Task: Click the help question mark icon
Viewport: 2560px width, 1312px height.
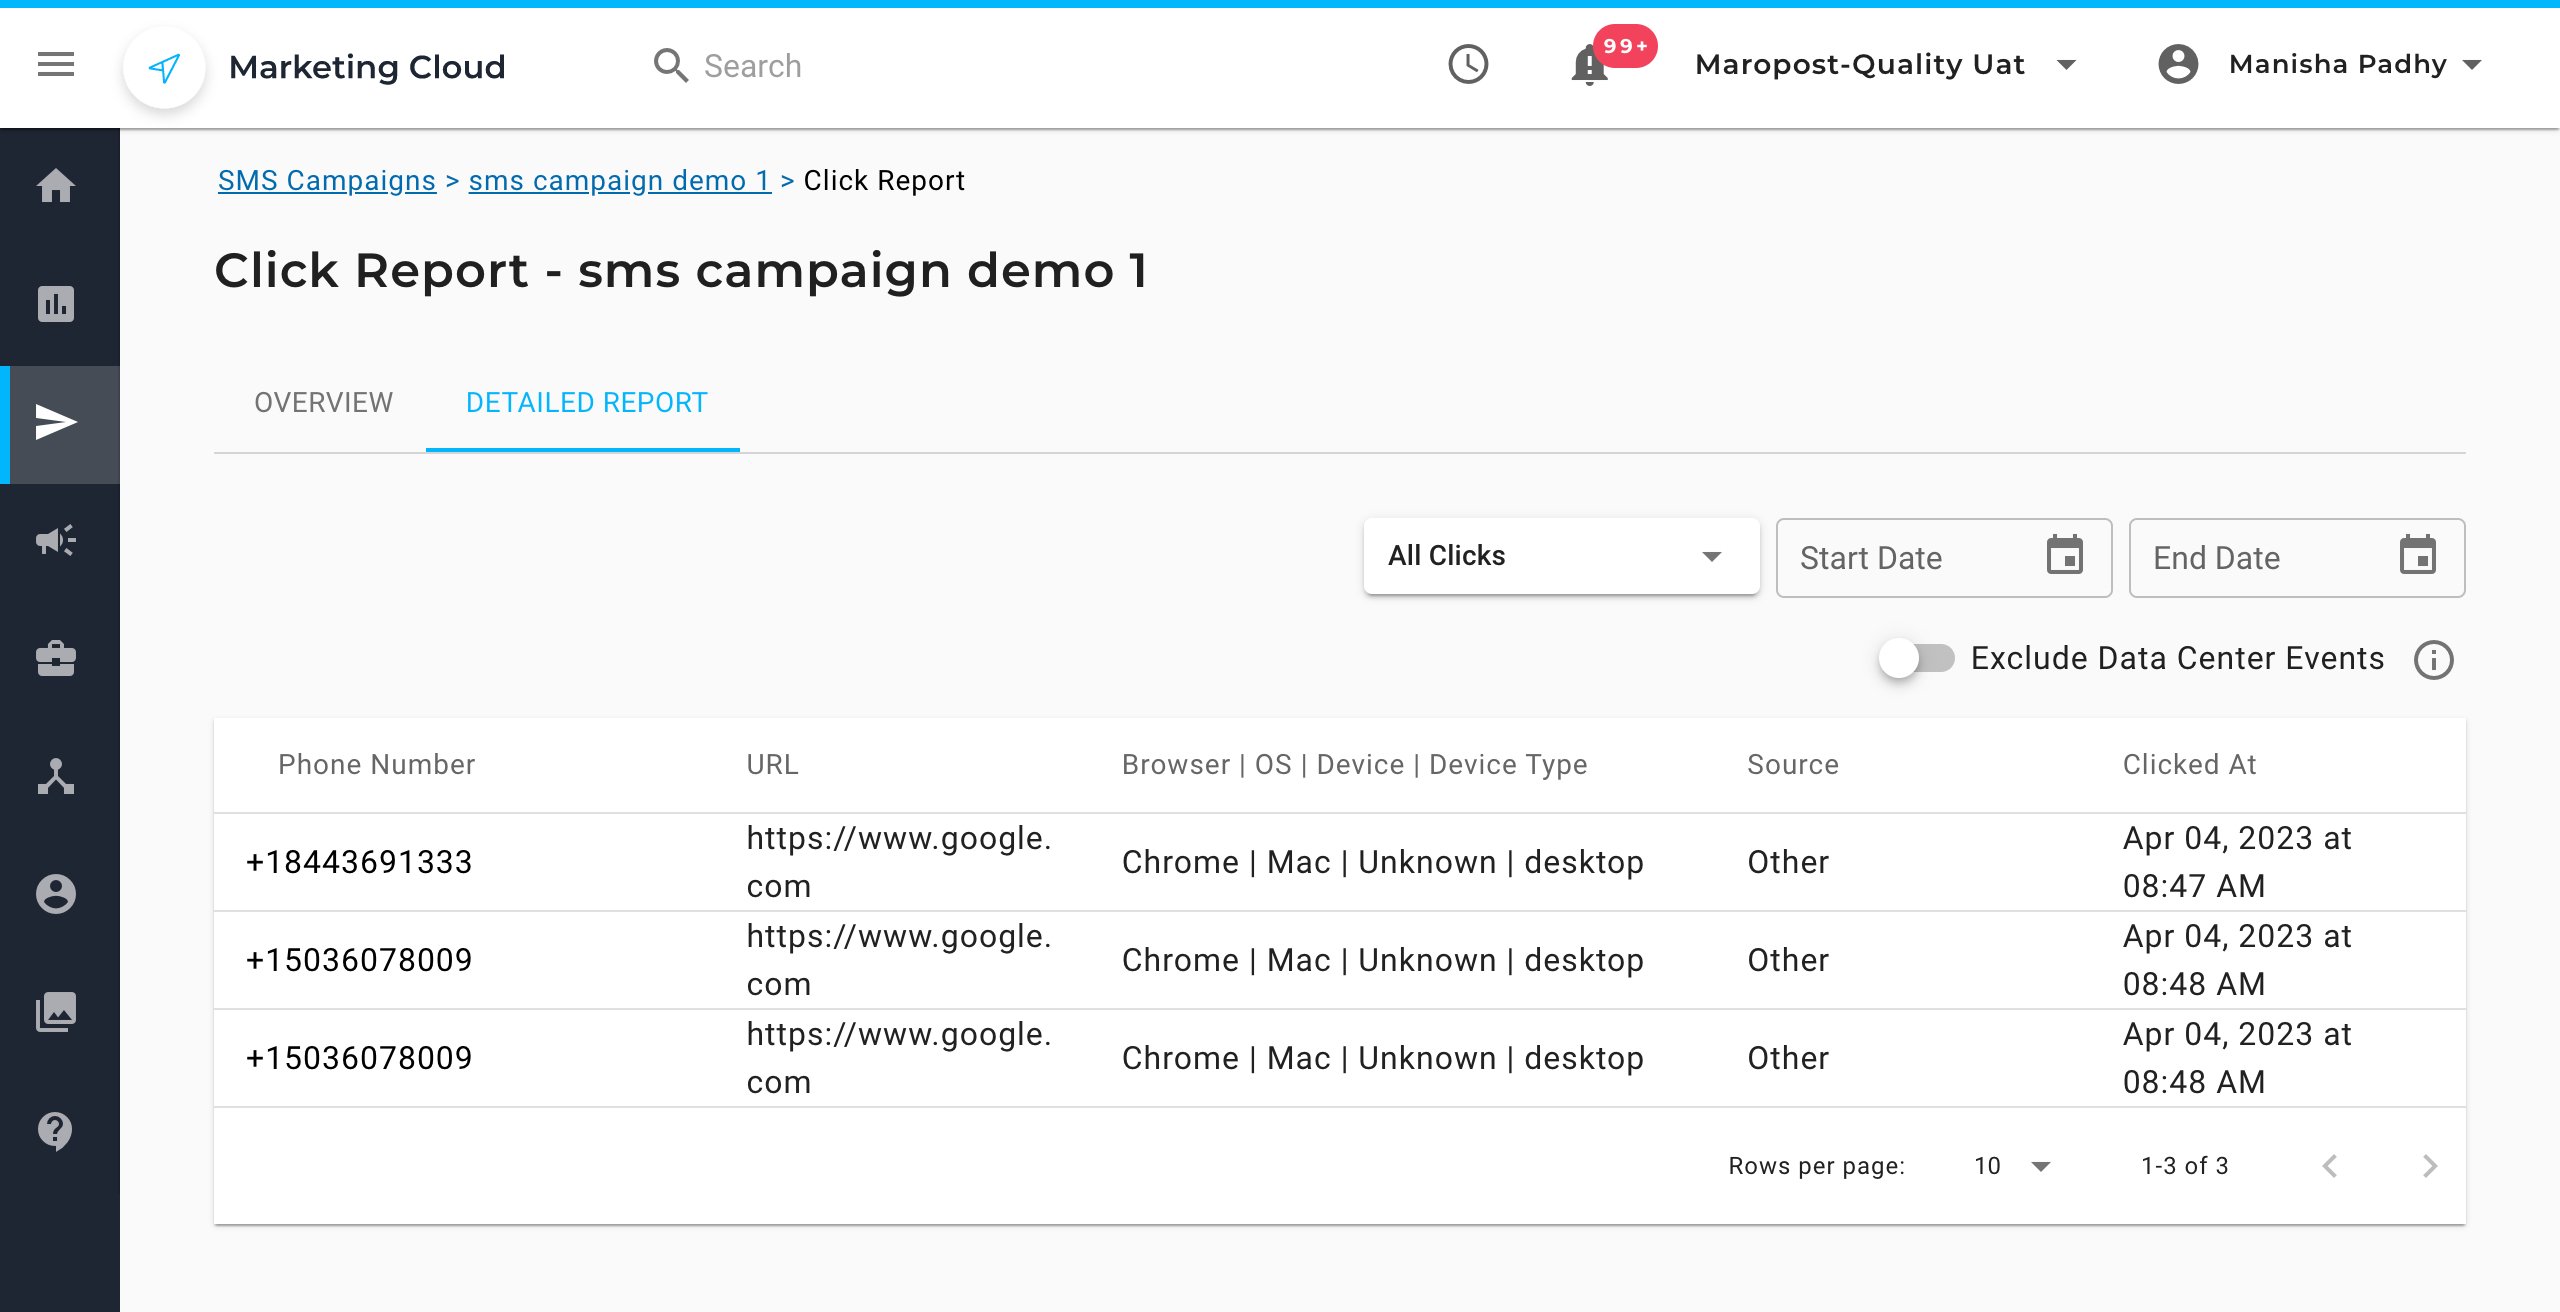Action: (x=56, y=1130)
